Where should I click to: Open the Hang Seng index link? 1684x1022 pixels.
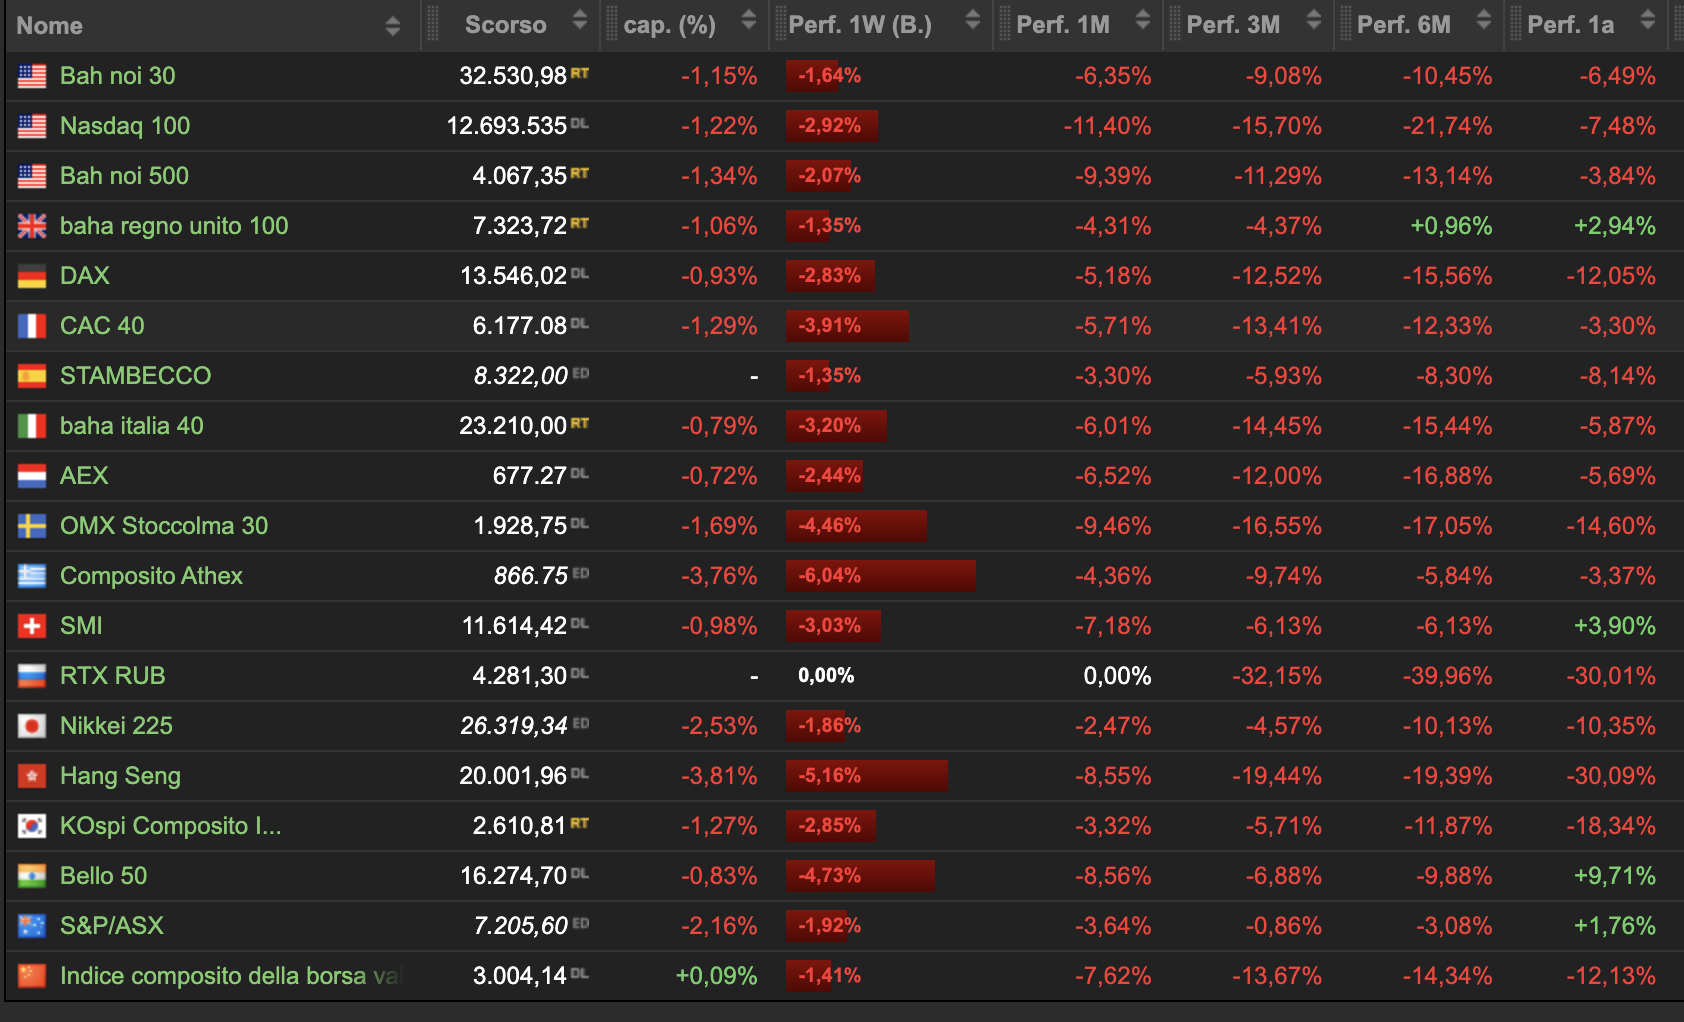tap(120, 776)
